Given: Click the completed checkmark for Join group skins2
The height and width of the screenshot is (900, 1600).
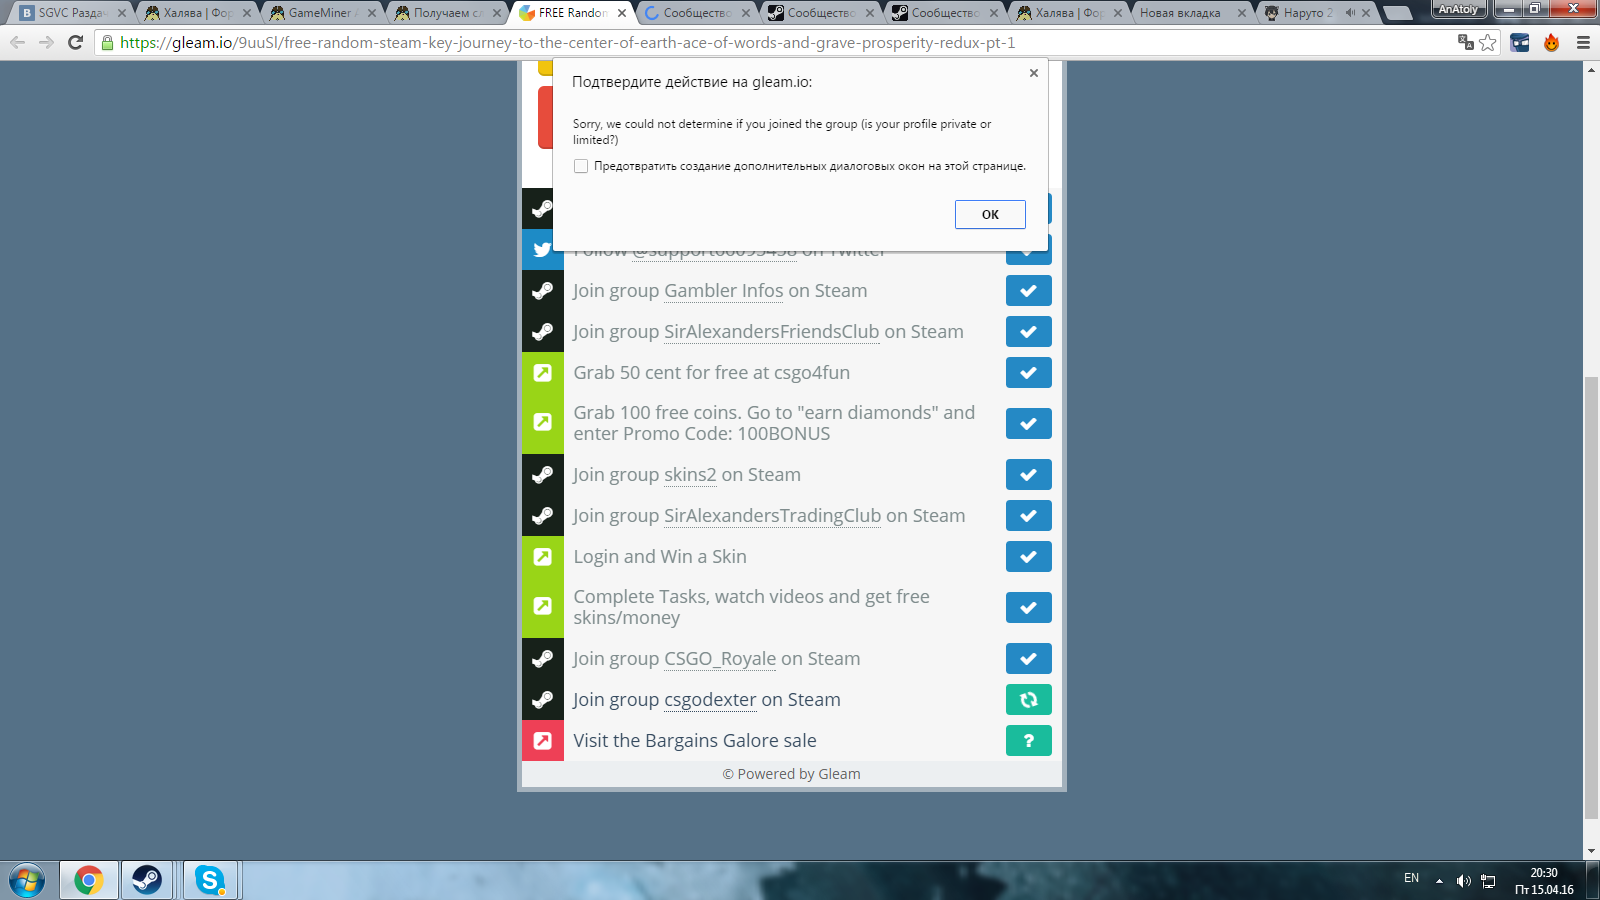Looking at the screenshot, I should 1028,475.
